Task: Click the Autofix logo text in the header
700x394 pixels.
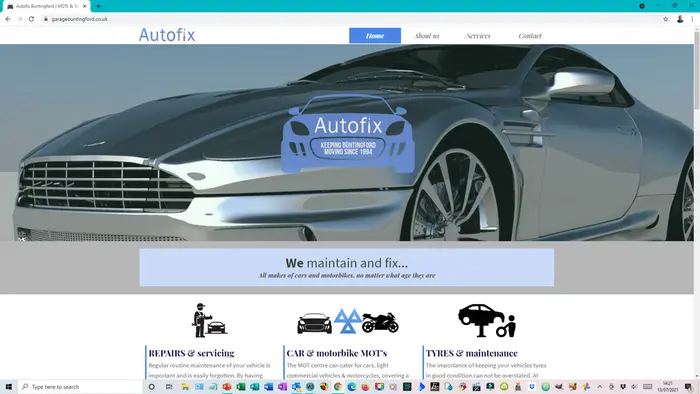Action: click(x=167, y=35)
